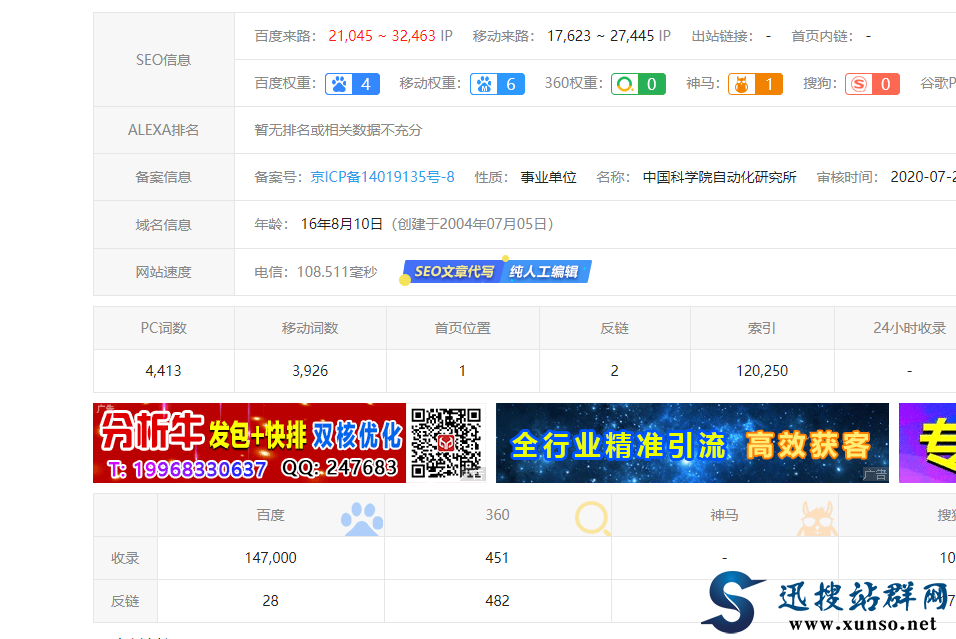Click the 反链 row label in engine table
This screenshot has width=956, height=639.
click(125, 601)
